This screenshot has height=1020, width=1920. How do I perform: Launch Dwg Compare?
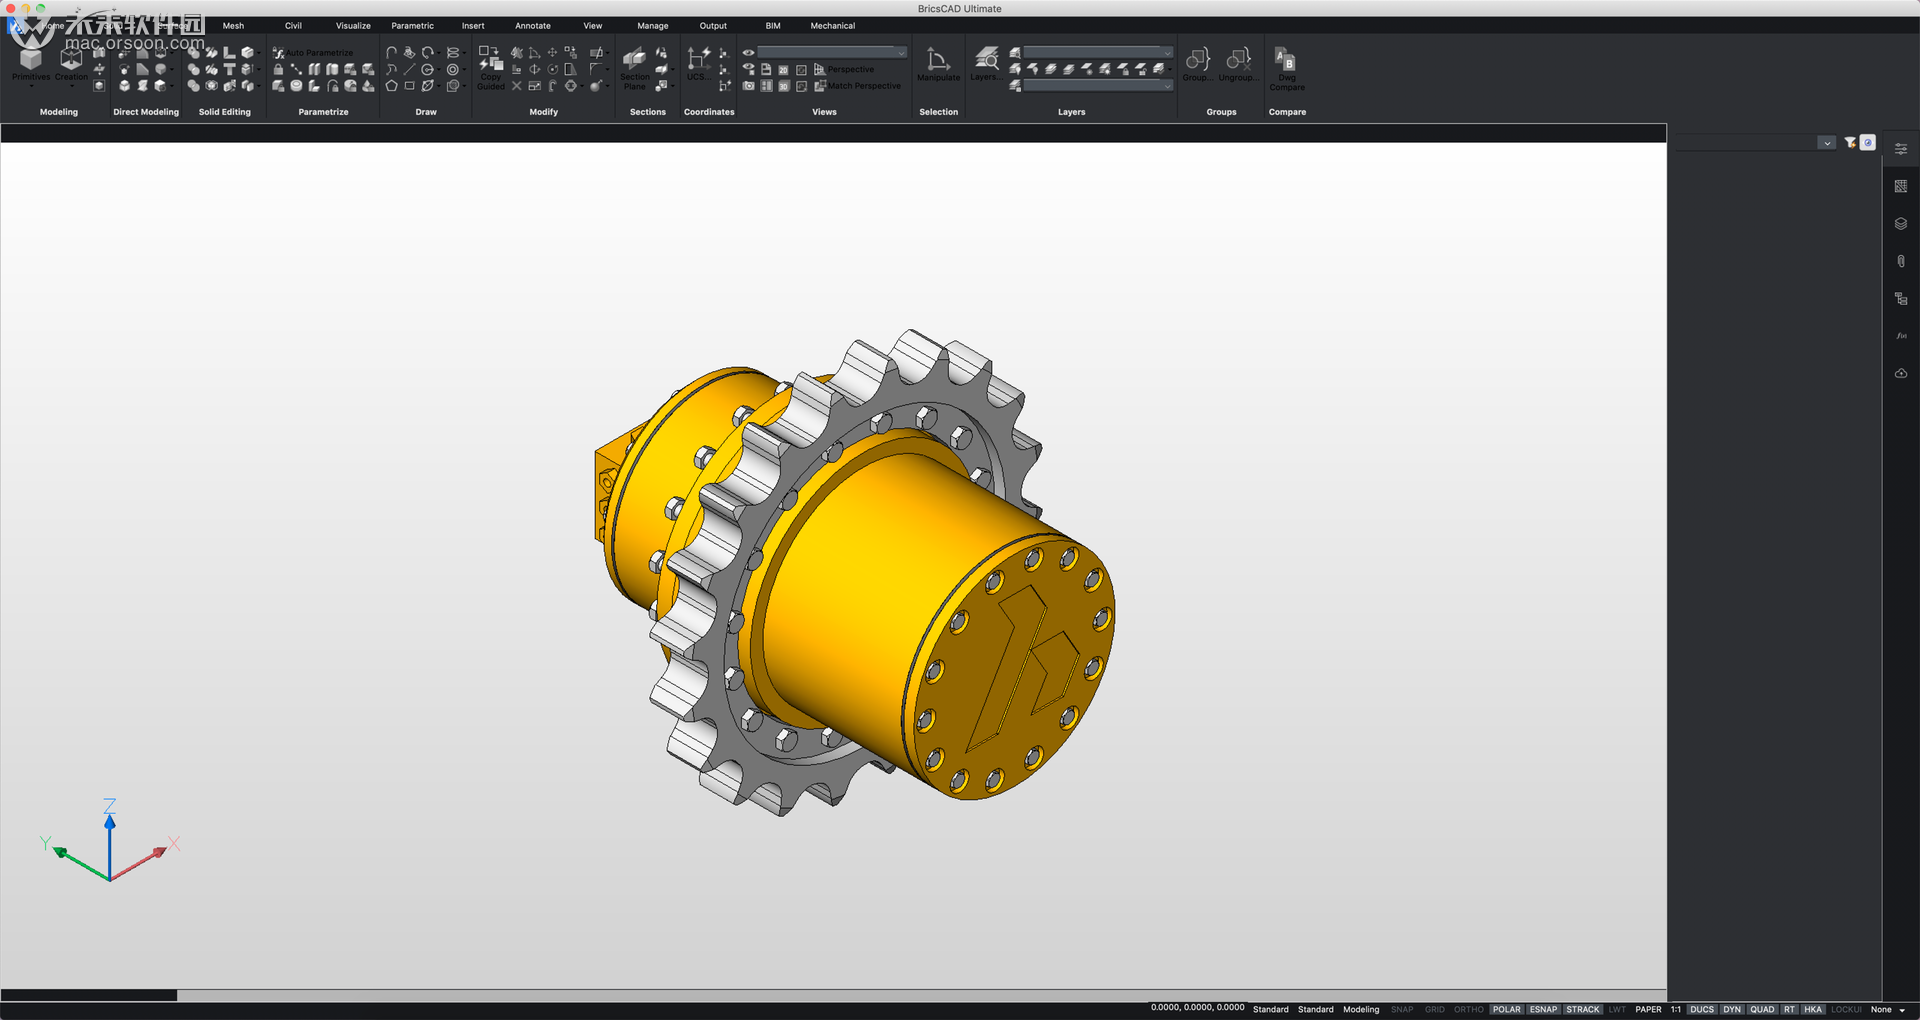[1287, 69]
